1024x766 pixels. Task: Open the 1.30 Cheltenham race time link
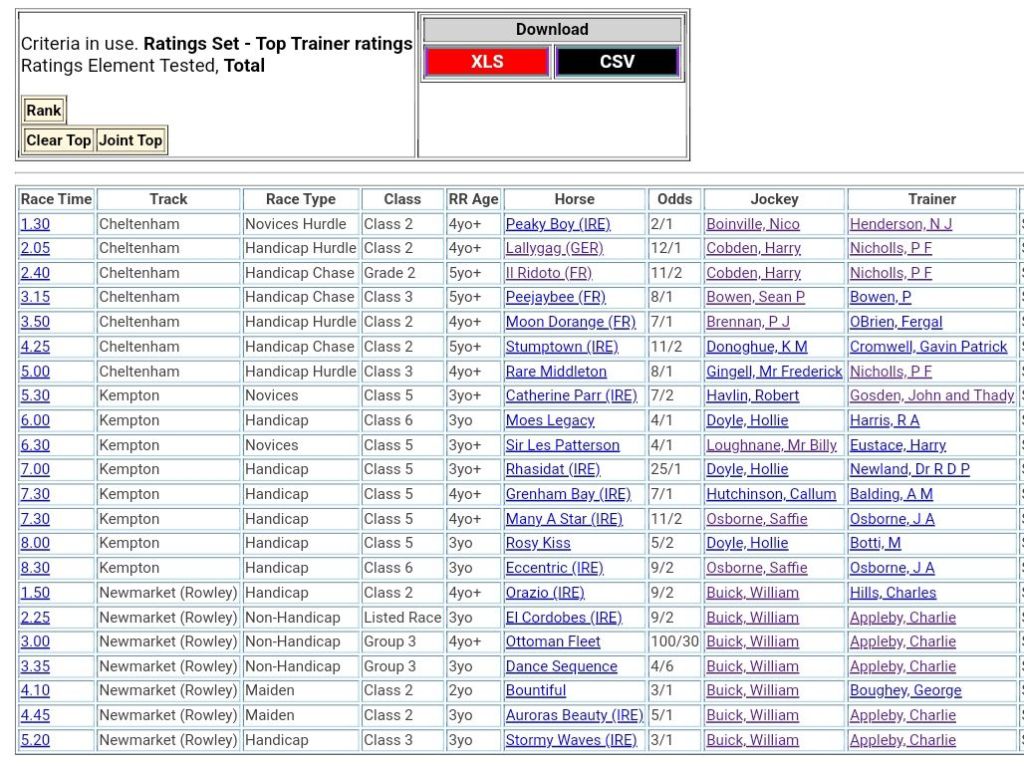coord(35,224)
